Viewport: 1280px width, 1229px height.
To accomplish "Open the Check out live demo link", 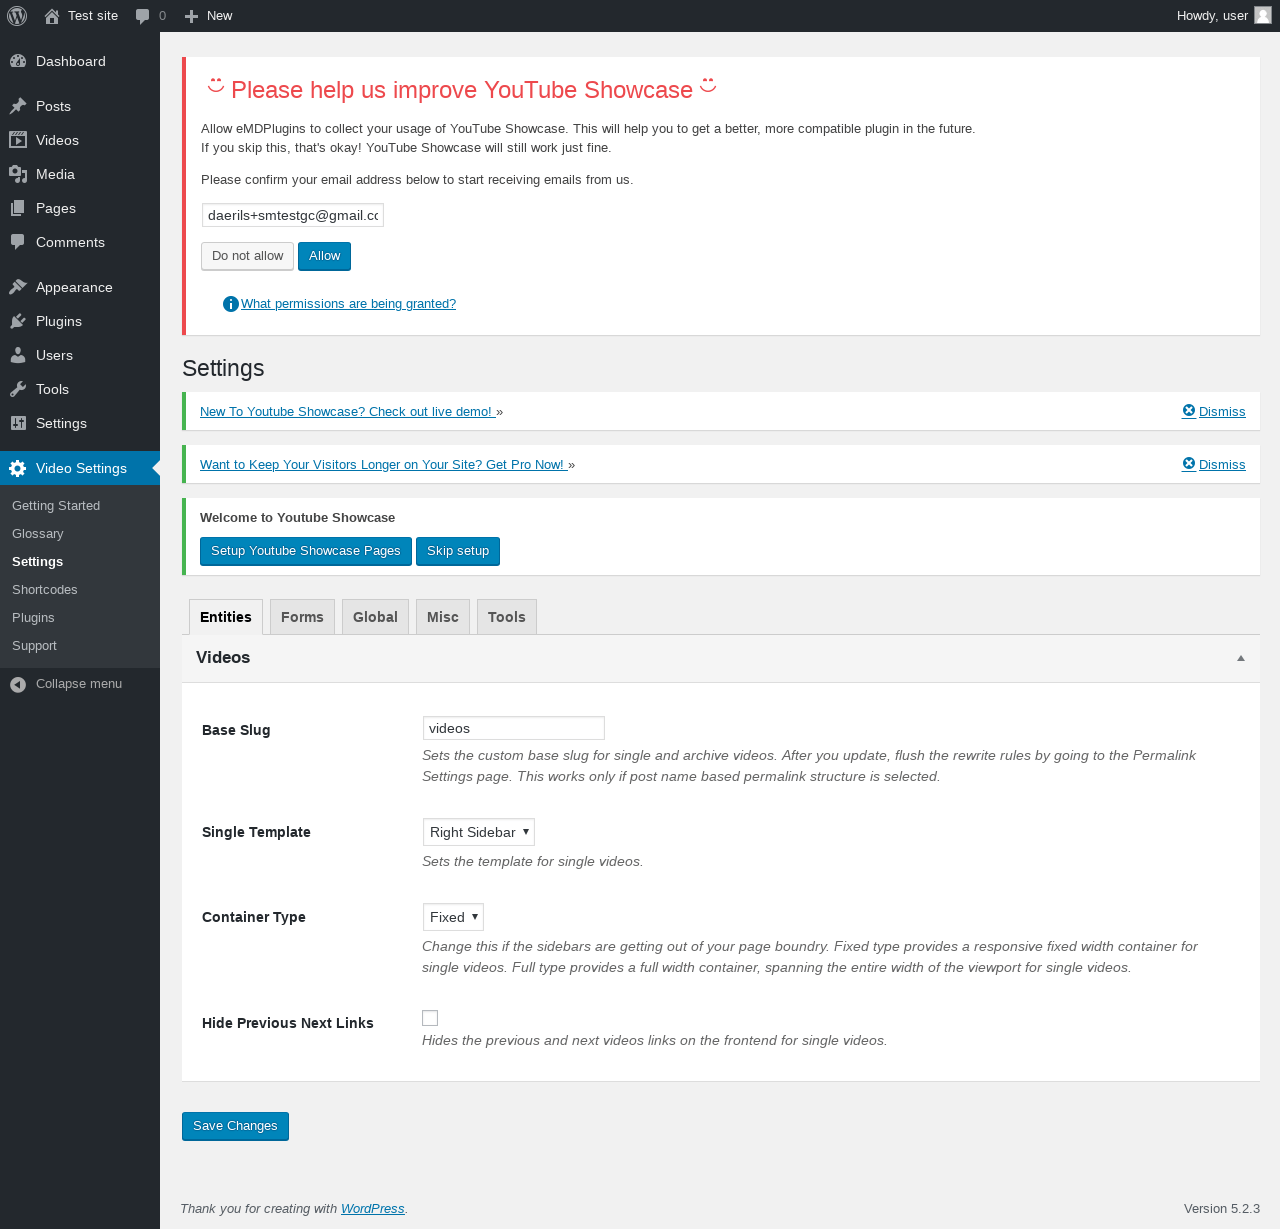I will tap(348, 412).
